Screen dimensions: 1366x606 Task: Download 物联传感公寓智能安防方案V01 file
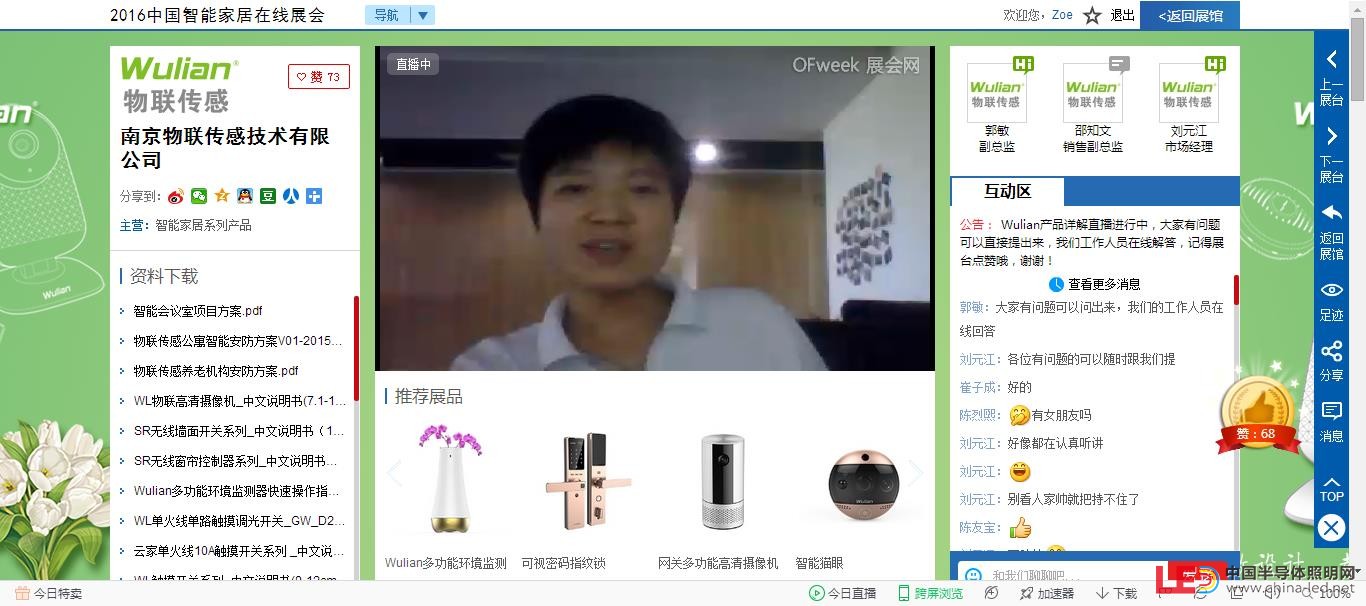point(239,341)
